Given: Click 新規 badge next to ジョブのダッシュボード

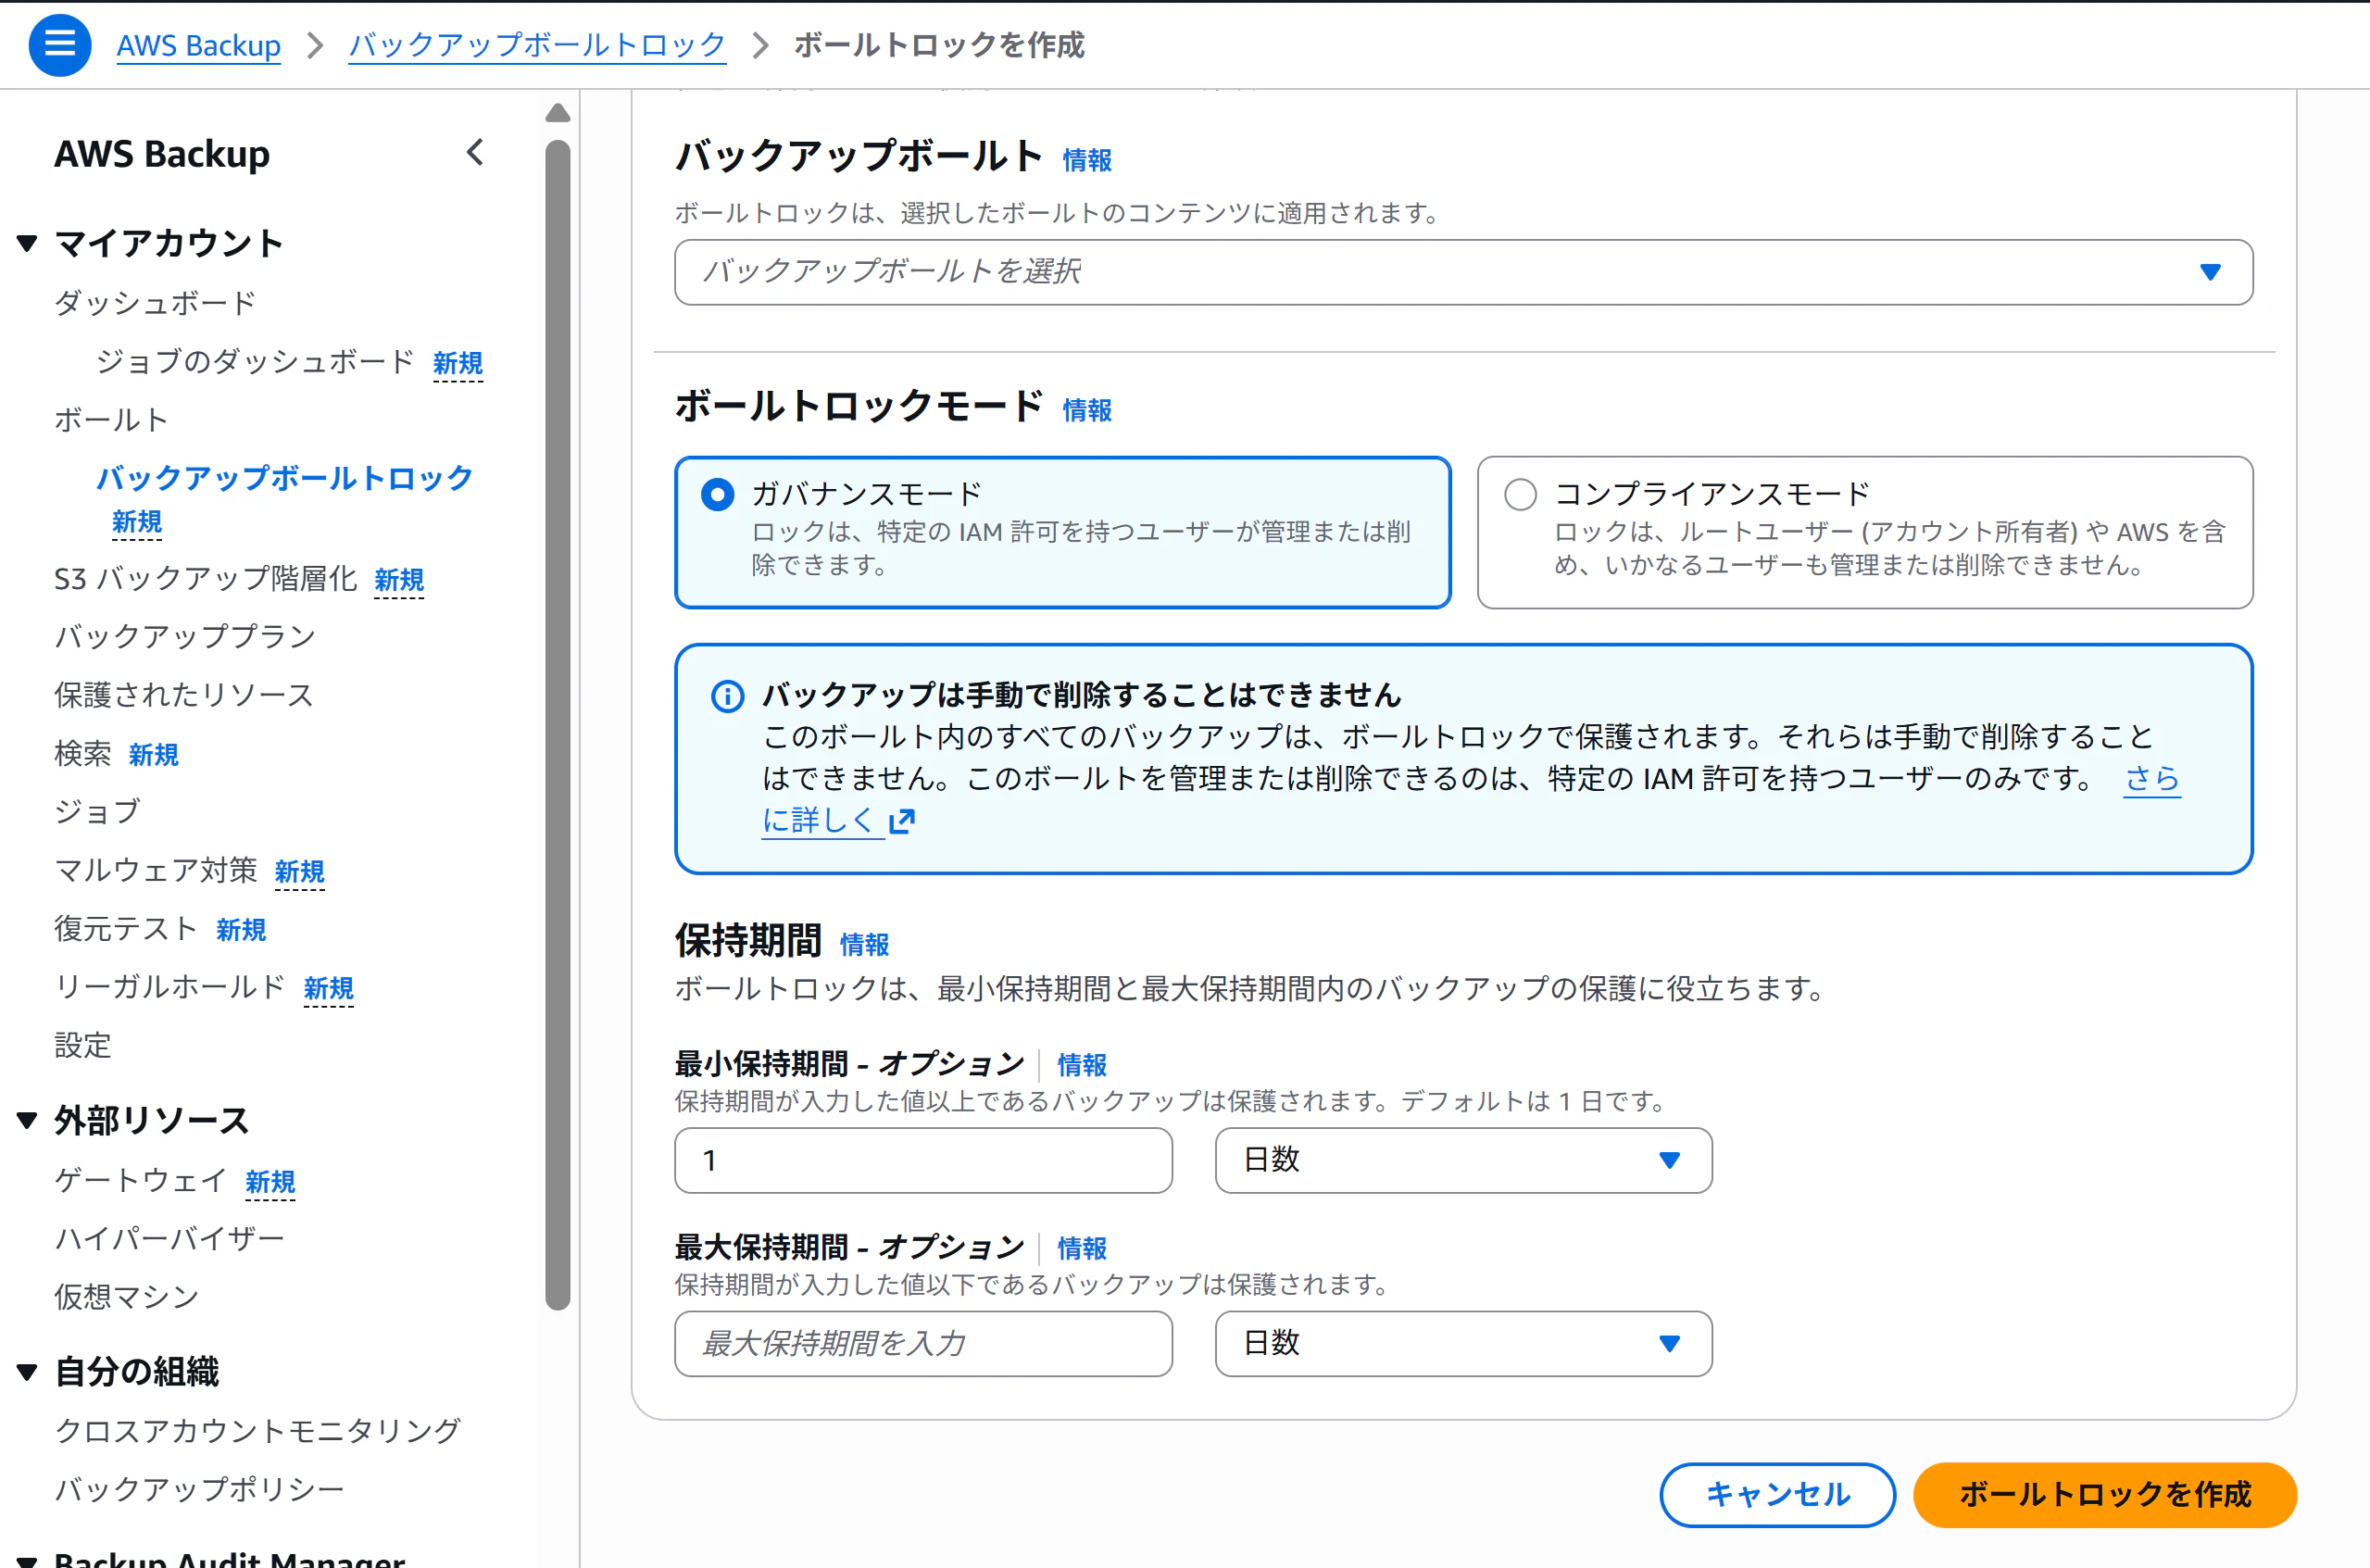Looking at the screenshot, I should pyautogui.click(x=458, y=363).
